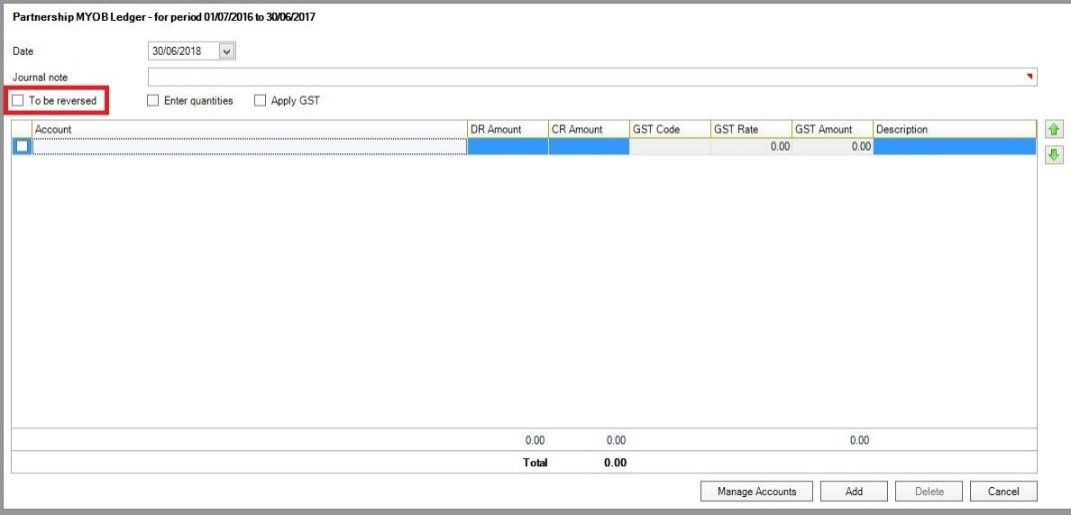Click the green move-row-up arrow icon
Image resolution: width=1071 pixels, height=515 pixels.
click(x=1053, y=129)
